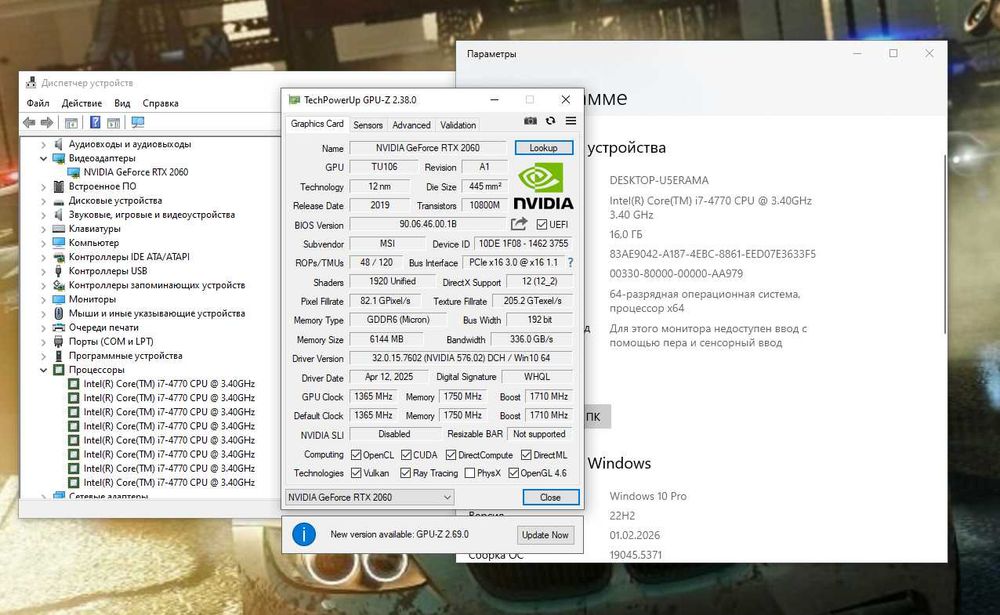This screenshot has height=615, width=1000.
Task: Click the NVIDIA logo in GPU-Z
Action: (x=543, y=186)
